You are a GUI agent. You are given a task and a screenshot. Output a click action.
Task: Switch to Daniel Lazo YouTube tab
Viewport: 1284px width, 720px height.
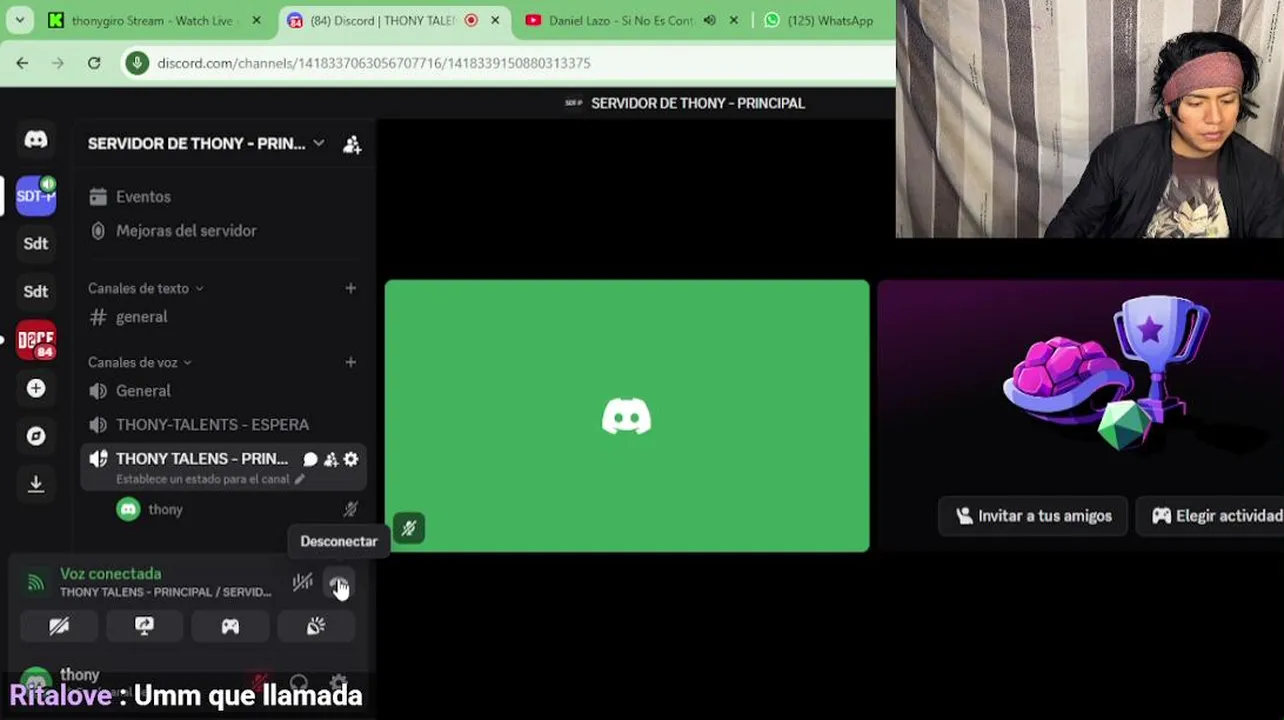pyautogui.click(x=630, y=20)
